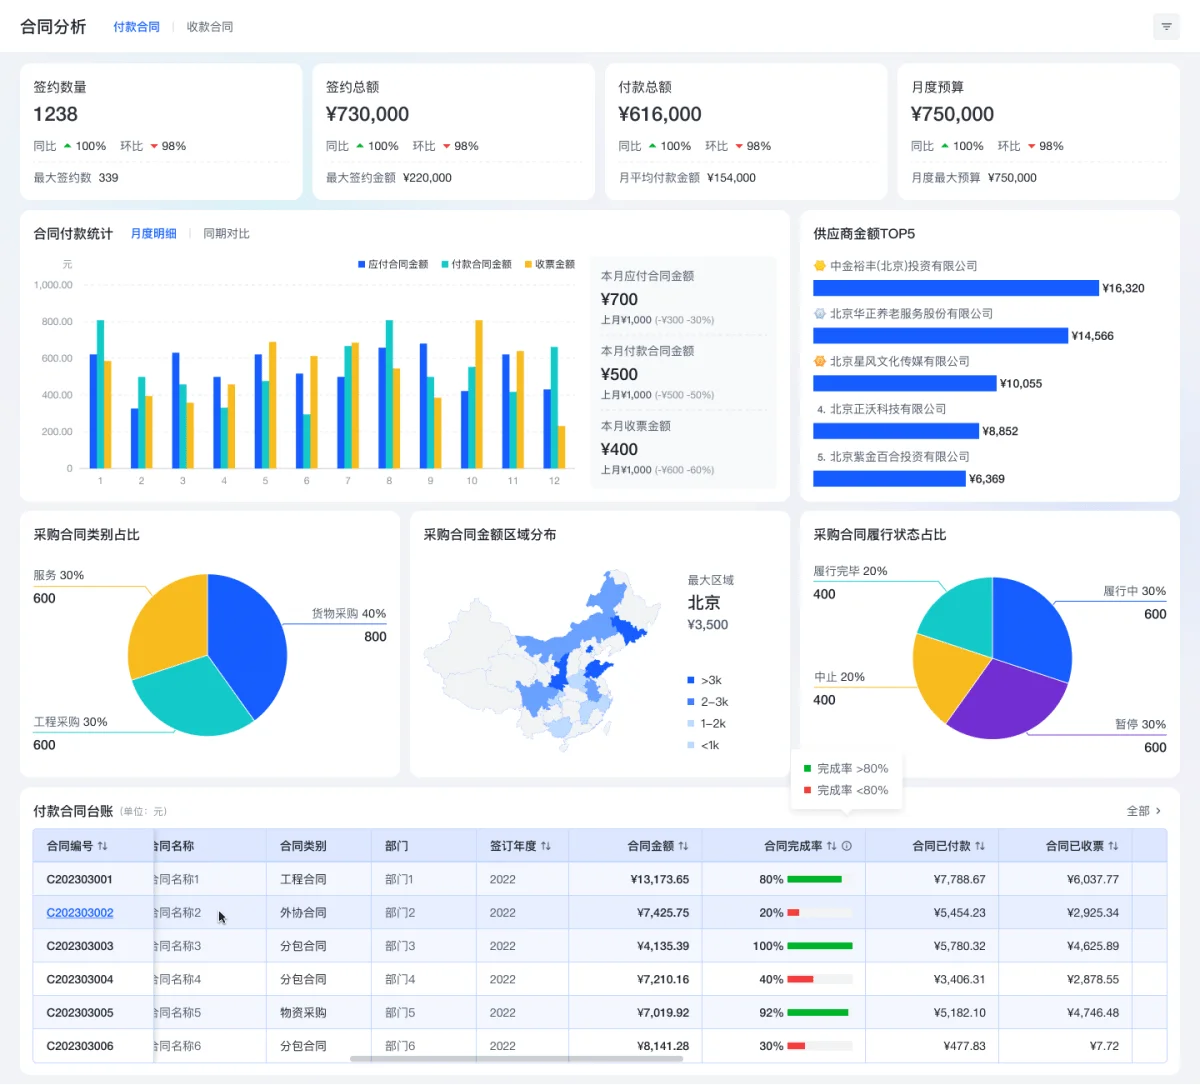Switch to the 同期对比 tab
1200x1085 pixels.
click(x=226, y=233)
